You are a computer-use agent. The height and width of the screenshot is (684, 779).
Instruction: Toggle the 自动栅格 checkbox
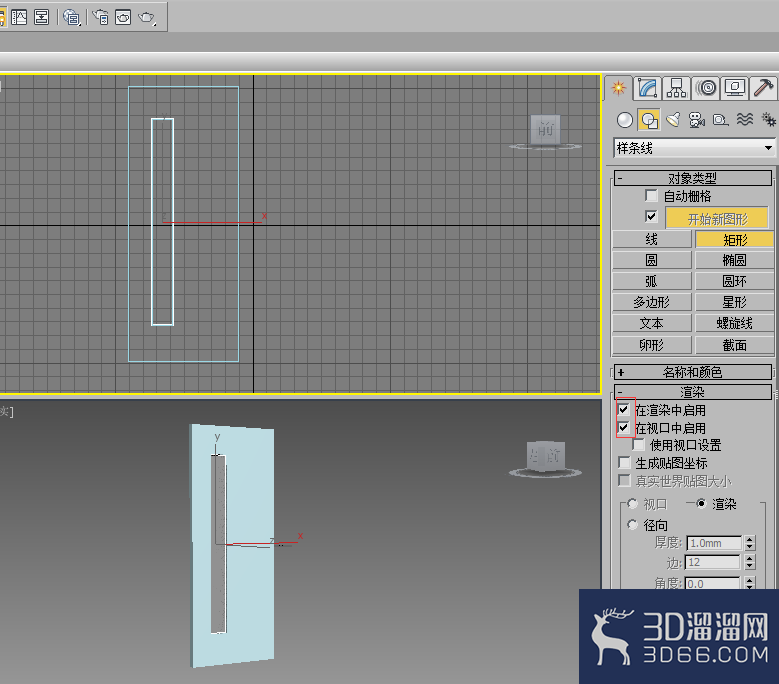[651, 196]
